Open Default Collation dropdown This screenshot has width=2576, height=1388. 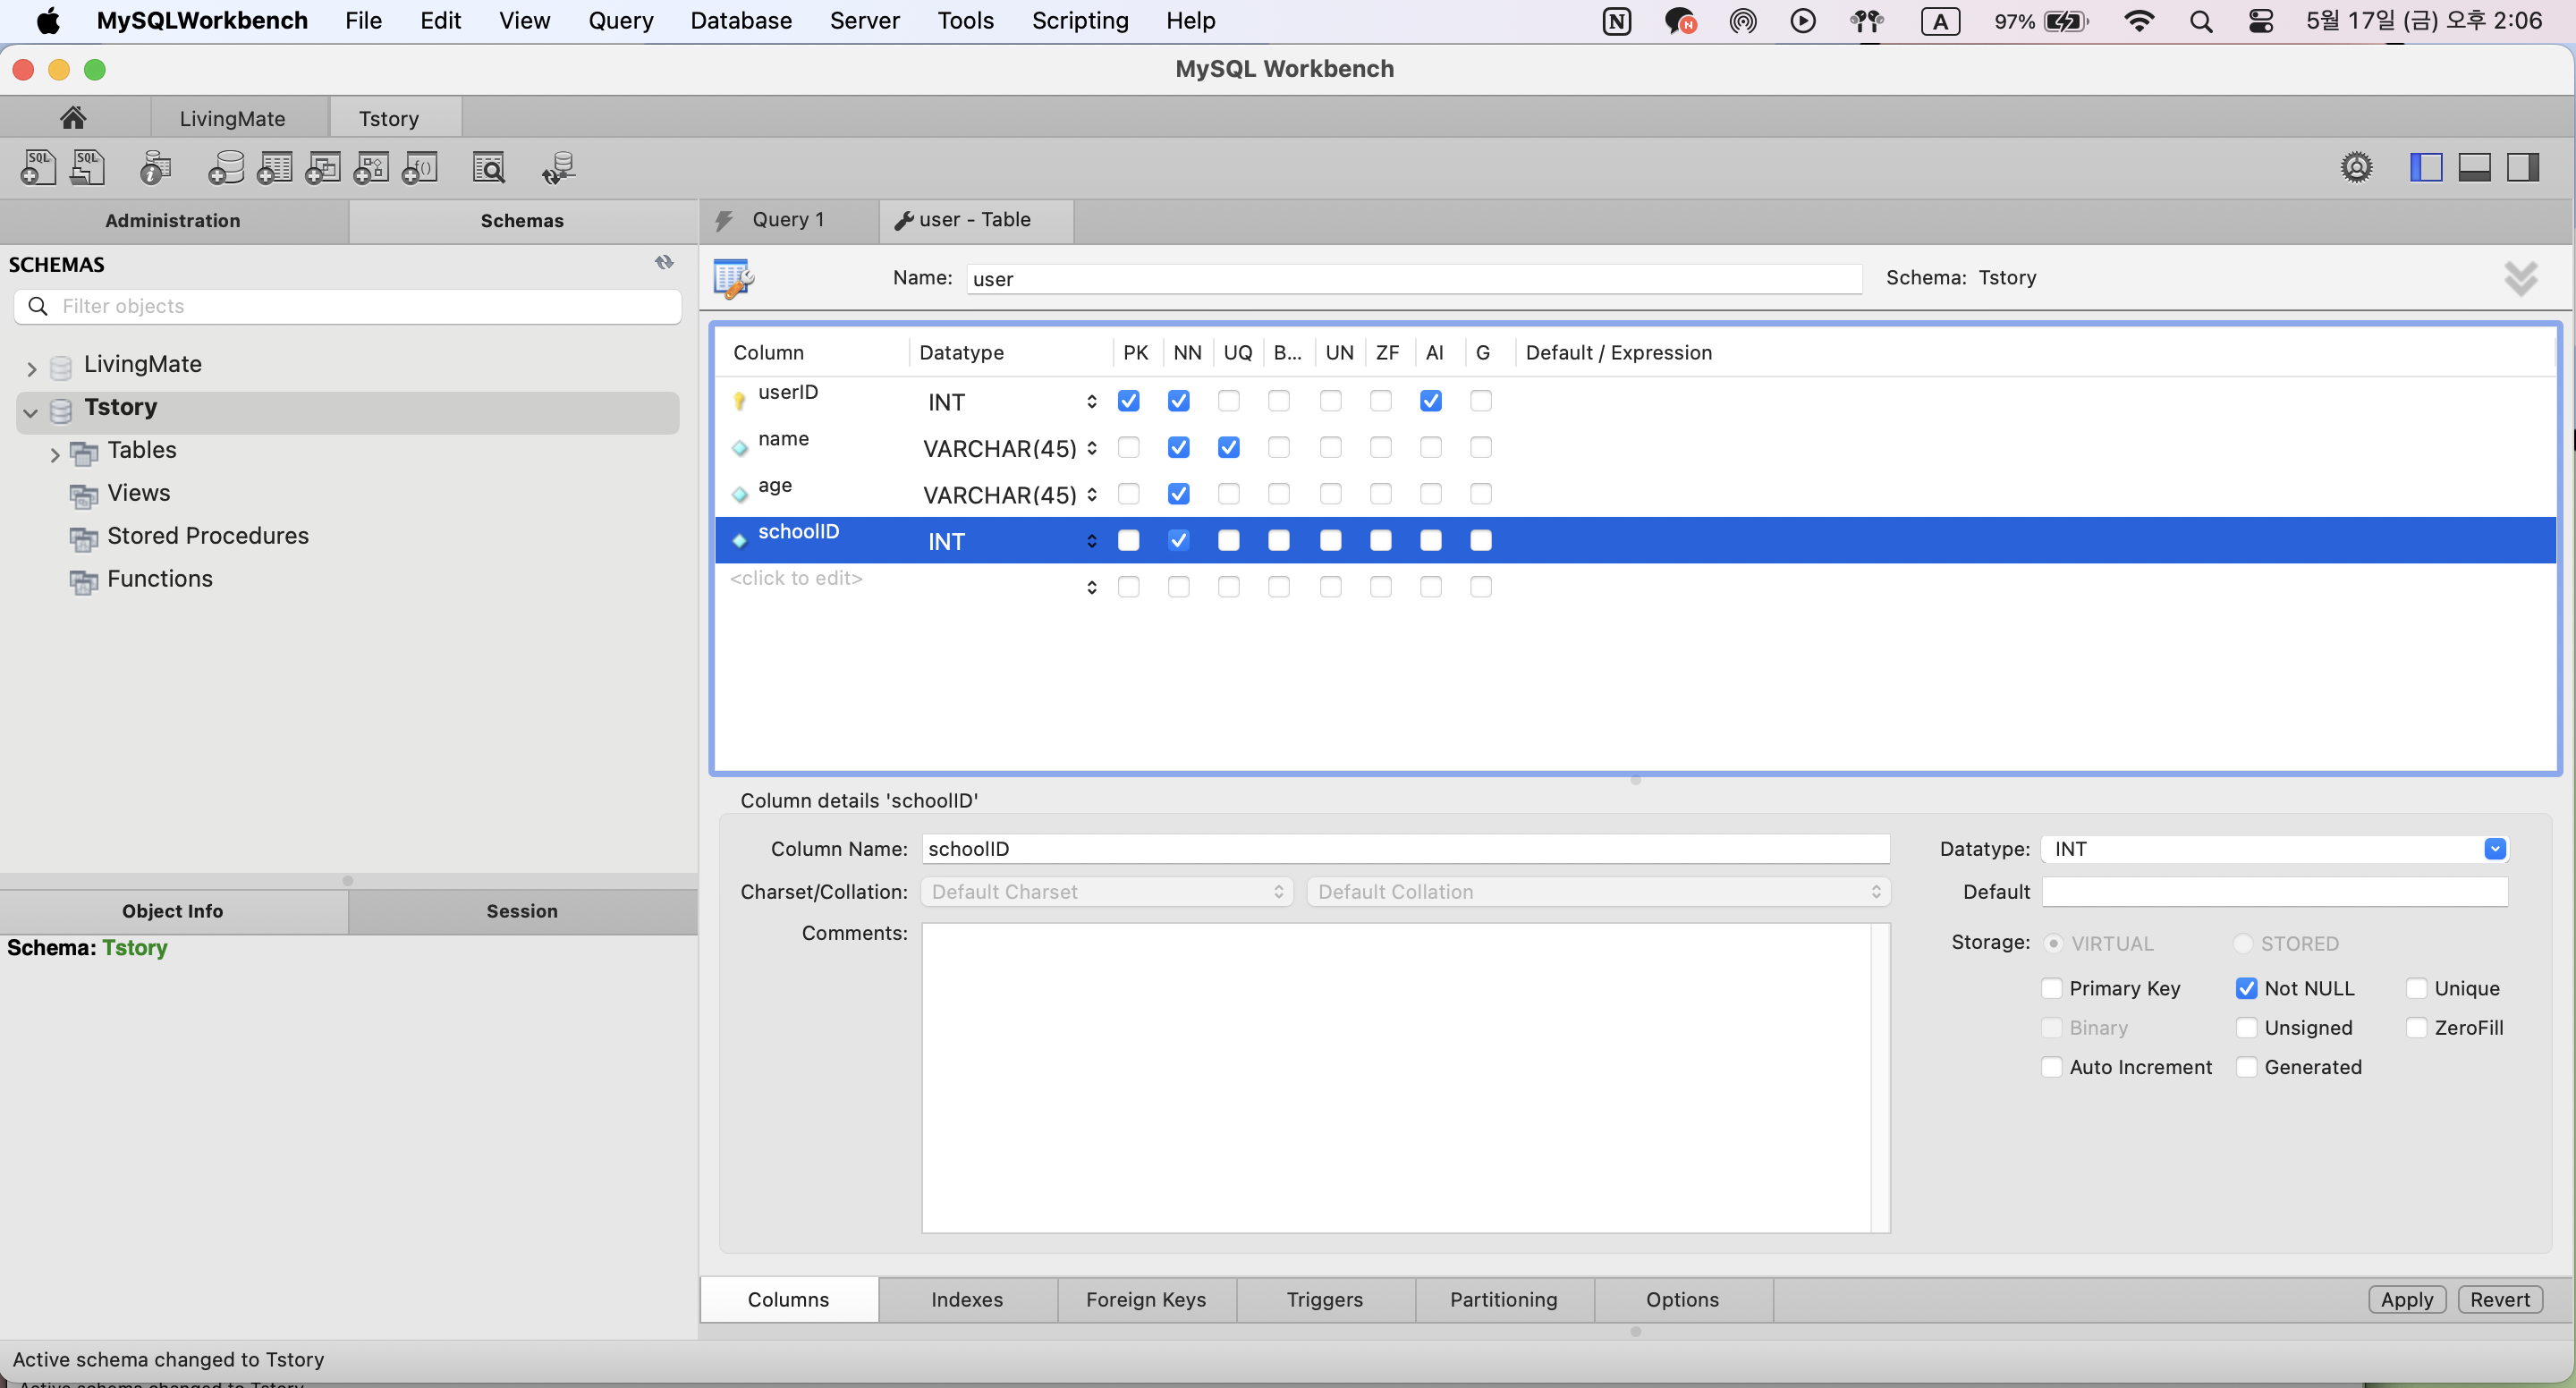(1598, 892)
